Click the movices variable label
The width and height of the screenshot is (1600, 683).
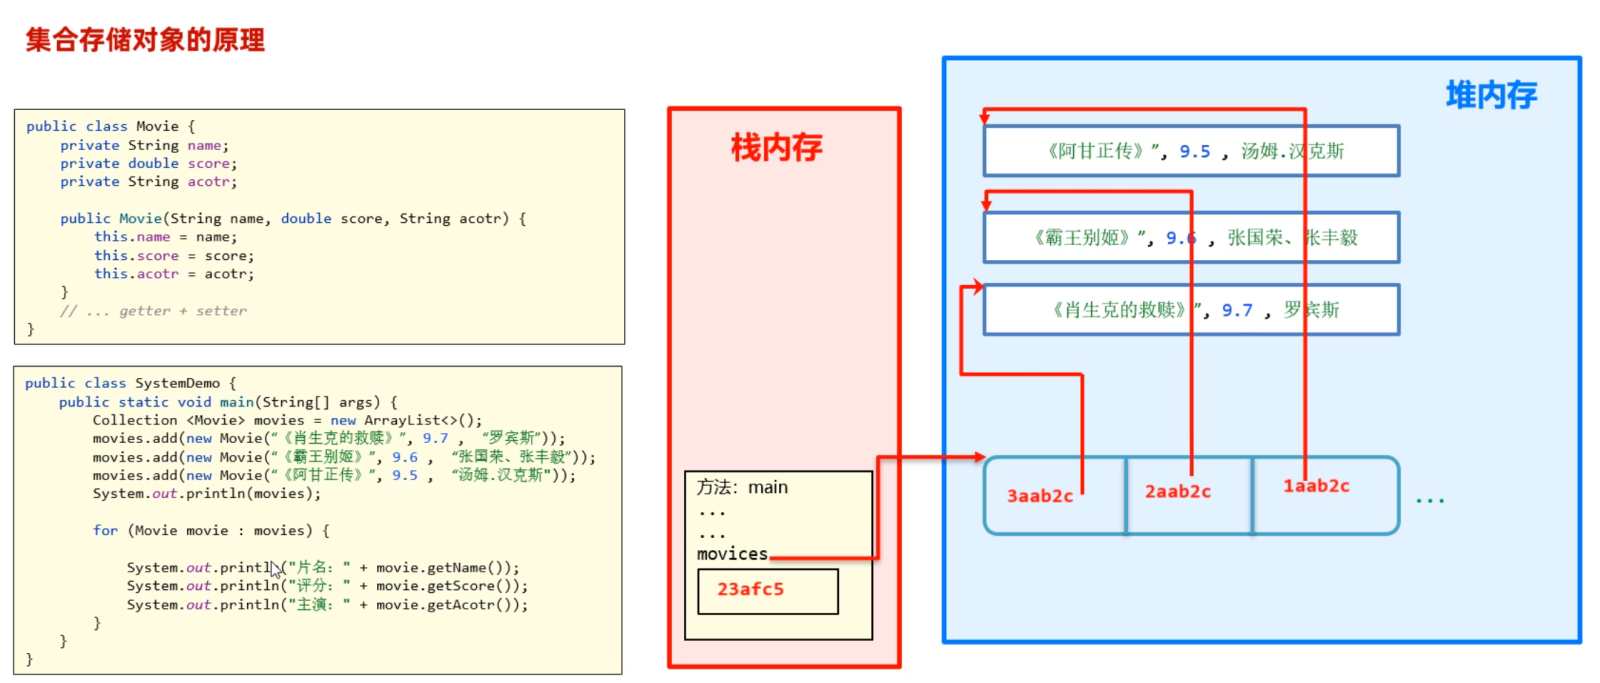pos(732,554)
